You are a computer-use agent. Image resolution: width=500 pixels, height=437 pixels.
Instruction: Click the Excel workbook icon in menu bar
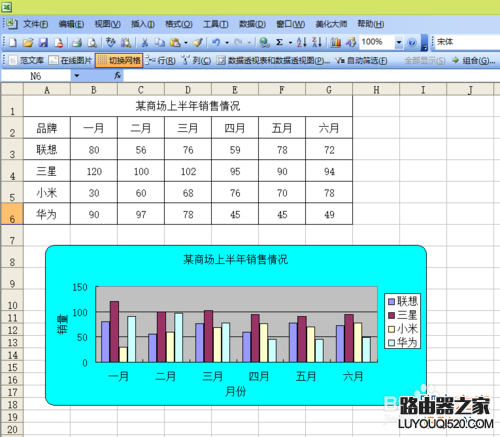point(11,24)
